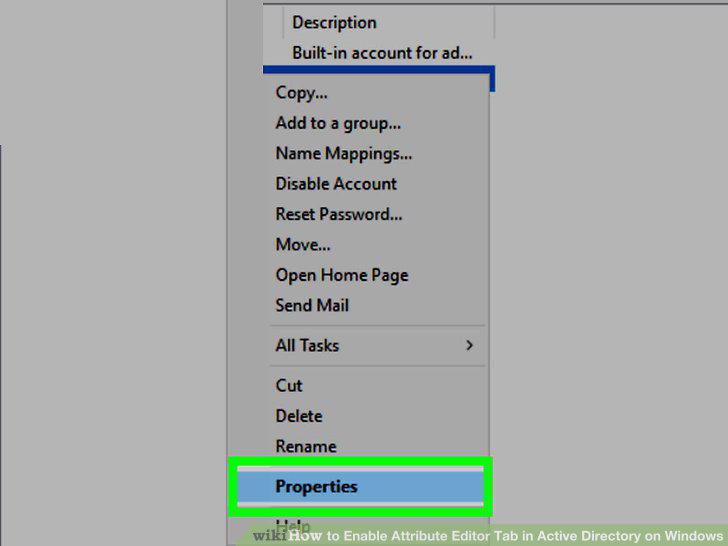Select the 'Built-in account for ad...' description cell
Screen dimensions: 728x546
click(x=382, y=53)
